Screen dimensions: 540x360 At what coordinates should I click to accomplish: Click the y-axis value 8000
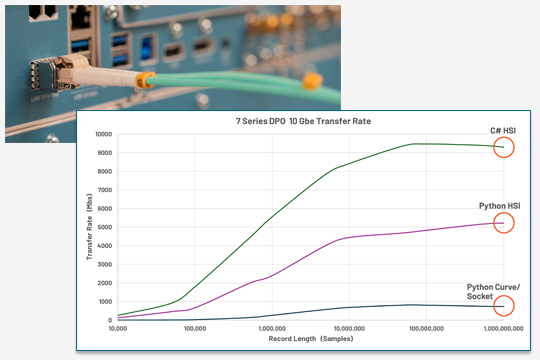point(105,171)
